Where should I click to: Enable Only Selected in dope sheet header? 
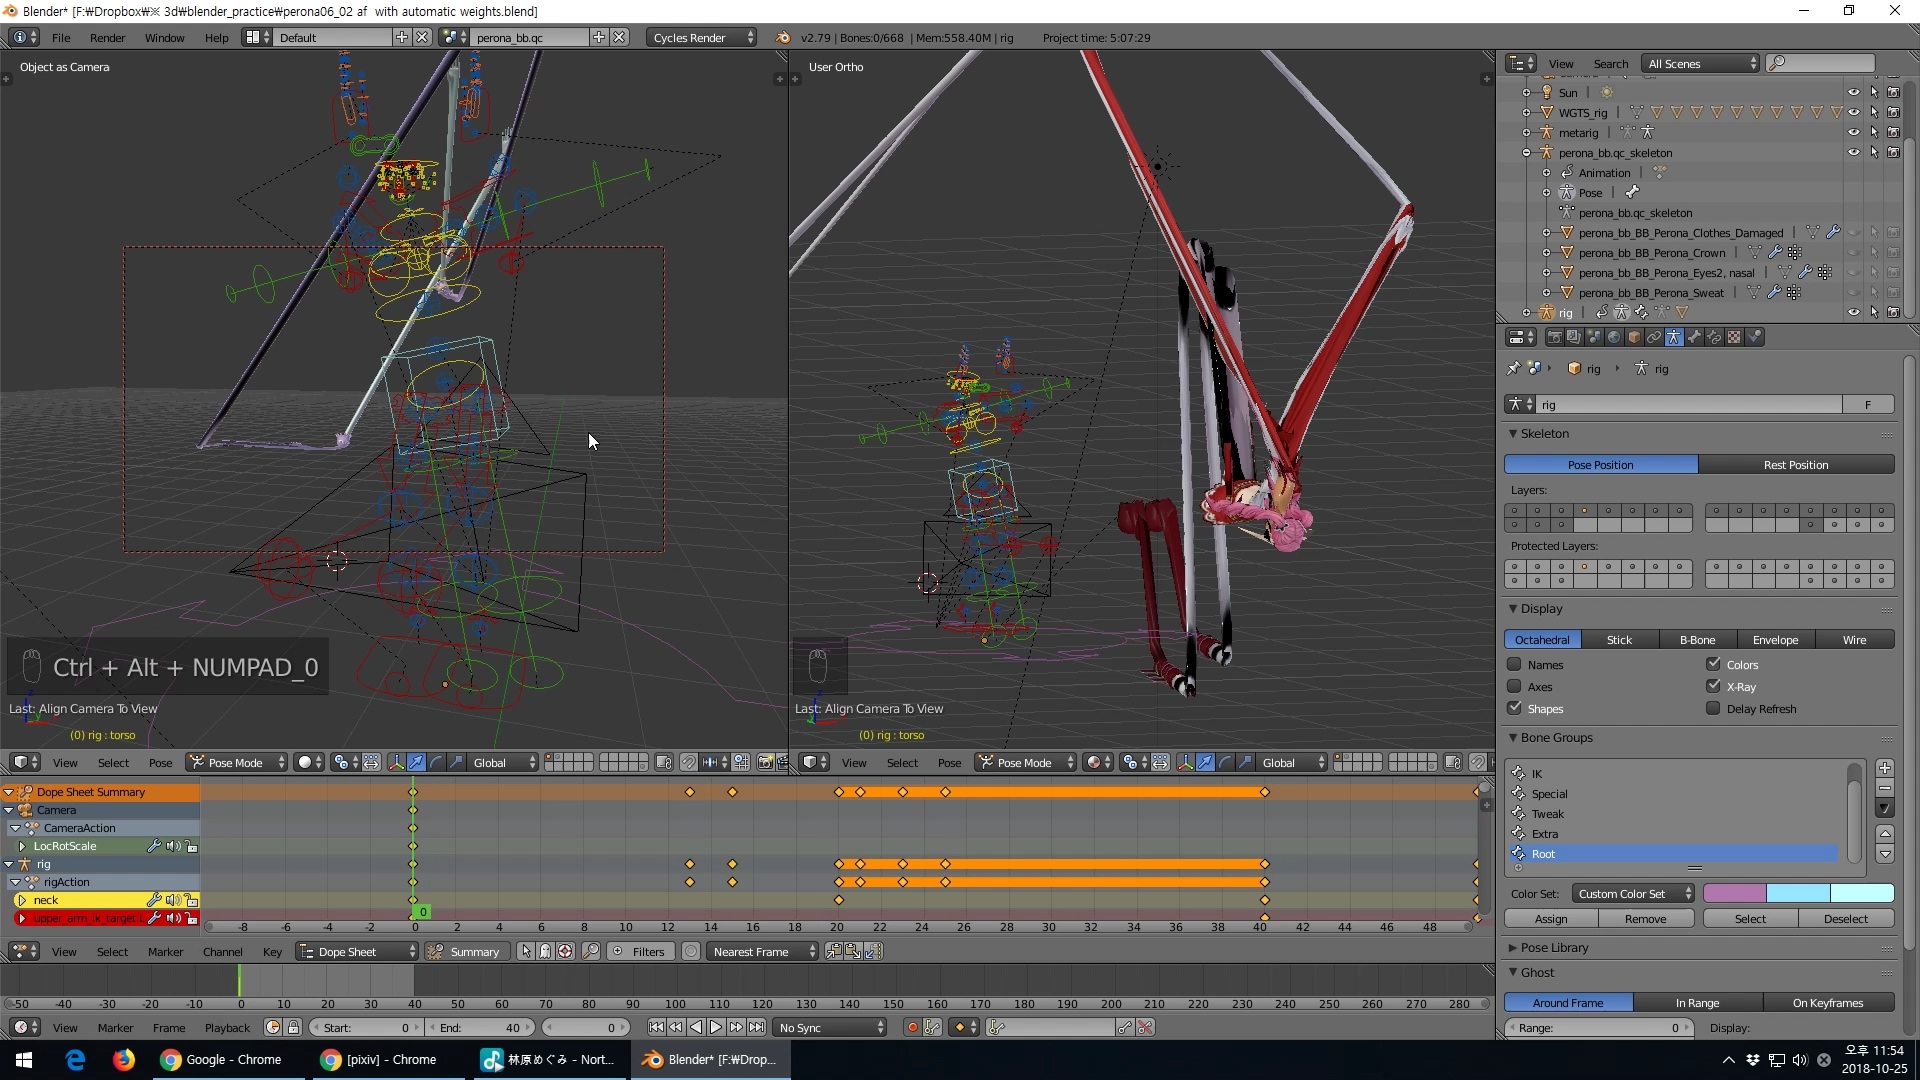pyautogui.click(x=526, y=951)
